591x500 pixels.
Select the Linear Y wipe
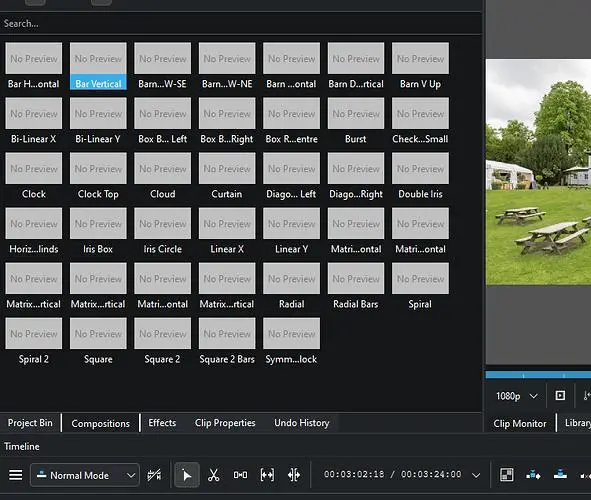291,231
